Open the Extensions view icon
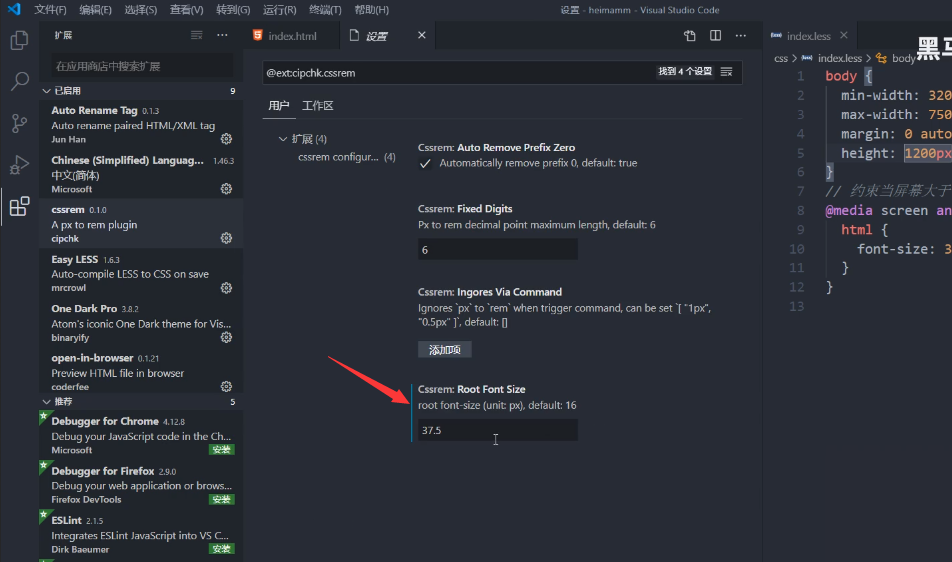 pyautogui.click(x=19, y=206)
